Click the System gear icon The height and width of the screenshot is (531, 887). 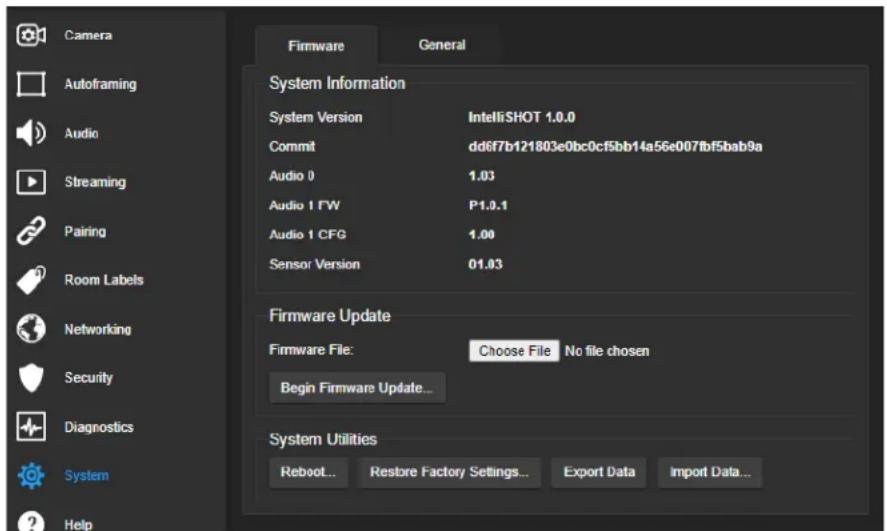pos(31,476)
